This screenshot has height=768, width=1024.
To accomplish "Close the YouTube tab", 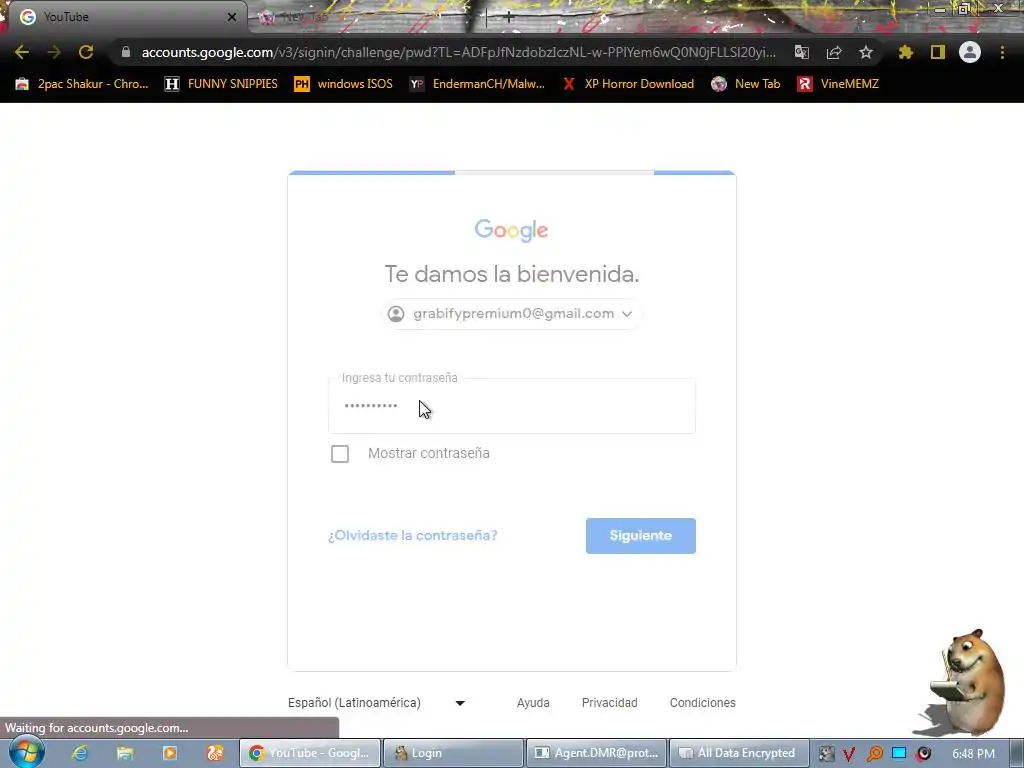I will [x=232, y=17].
